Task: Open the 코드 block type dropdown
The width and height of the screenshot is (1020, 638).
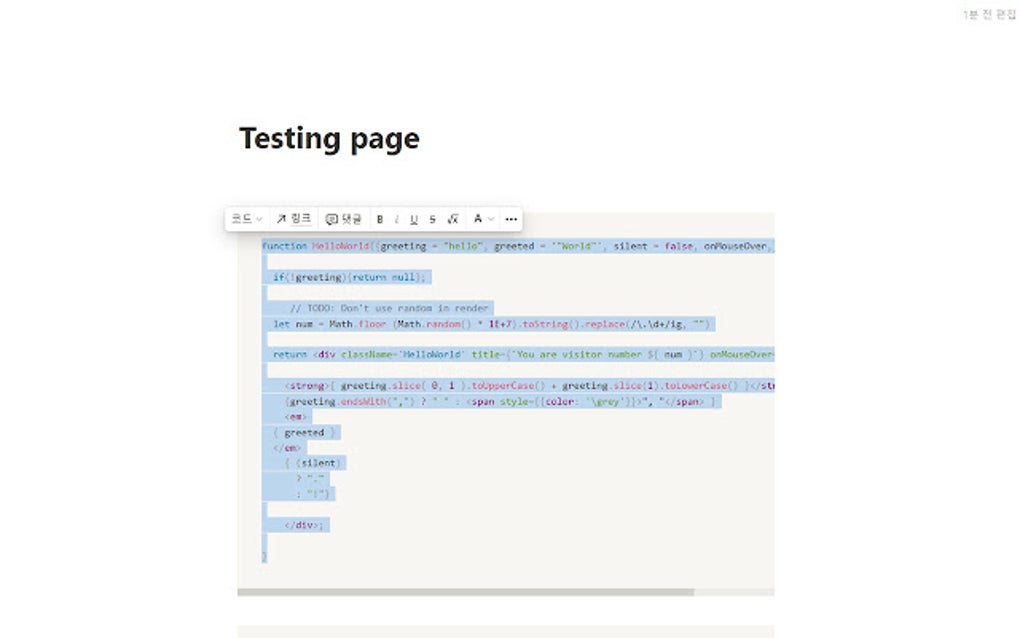Action: coord(247,219)
